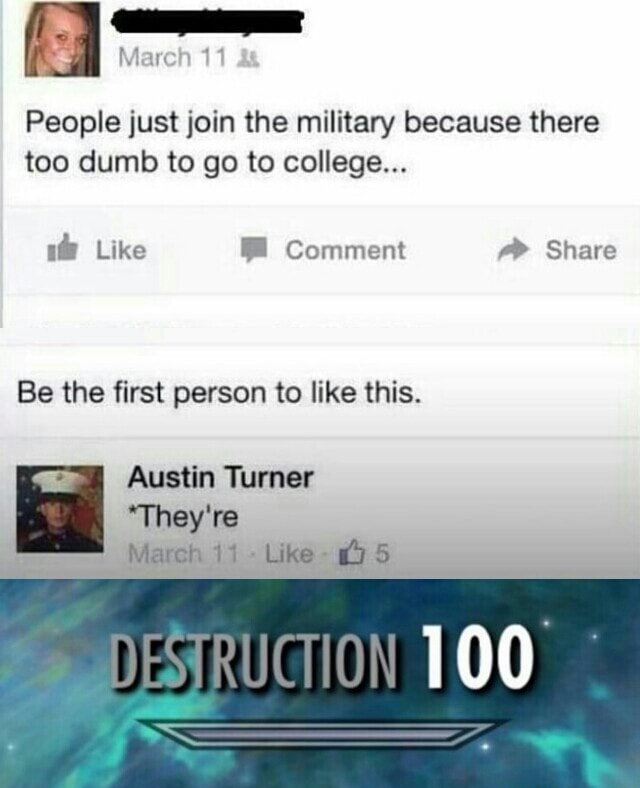This screenshot has width=640, height=788.
Task: Open Austin Turner's profile name link
Action: pyautogui.click(x=221, y=477)
